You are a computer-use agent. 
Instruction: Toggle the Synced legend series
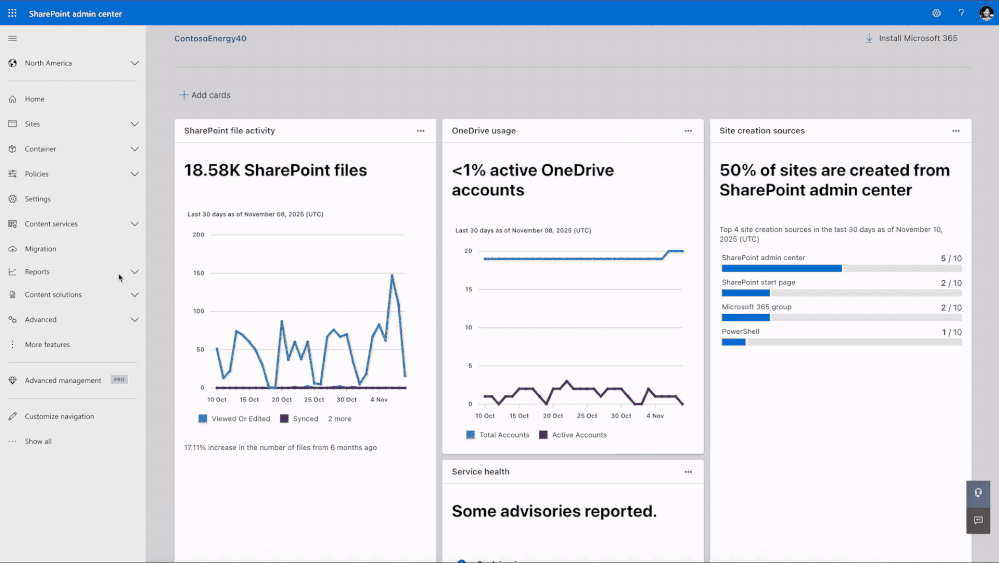[299, 418]
